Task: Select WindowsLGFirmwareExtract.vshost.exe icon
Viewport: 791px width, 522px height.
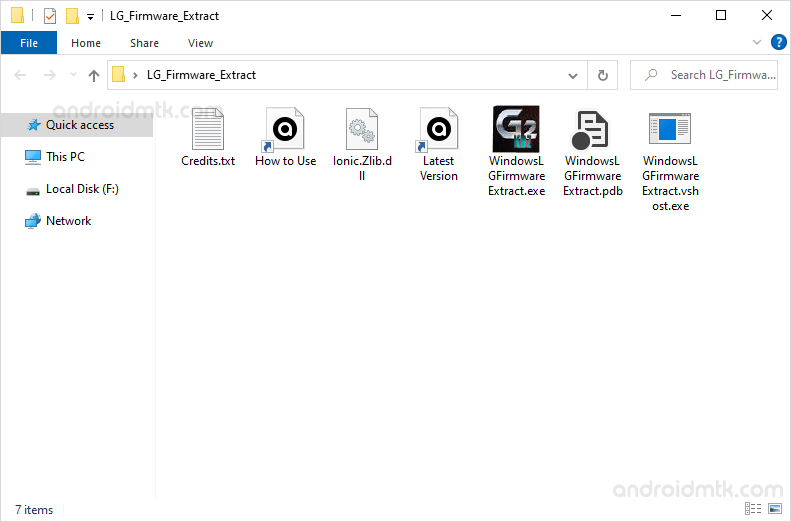Action: click(670, 129)
